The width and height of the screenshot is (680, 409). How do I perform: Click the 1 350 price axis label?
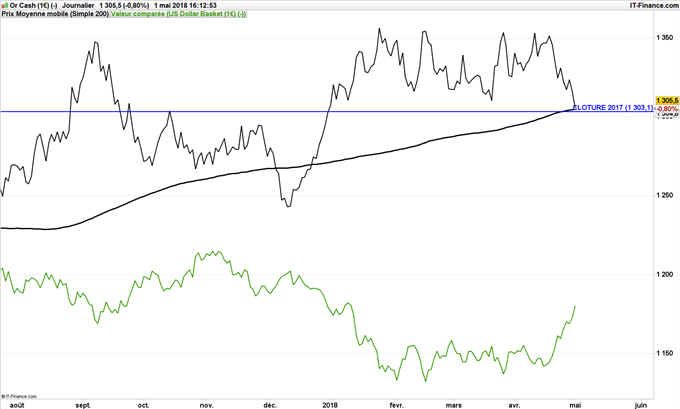pos(664,38)
